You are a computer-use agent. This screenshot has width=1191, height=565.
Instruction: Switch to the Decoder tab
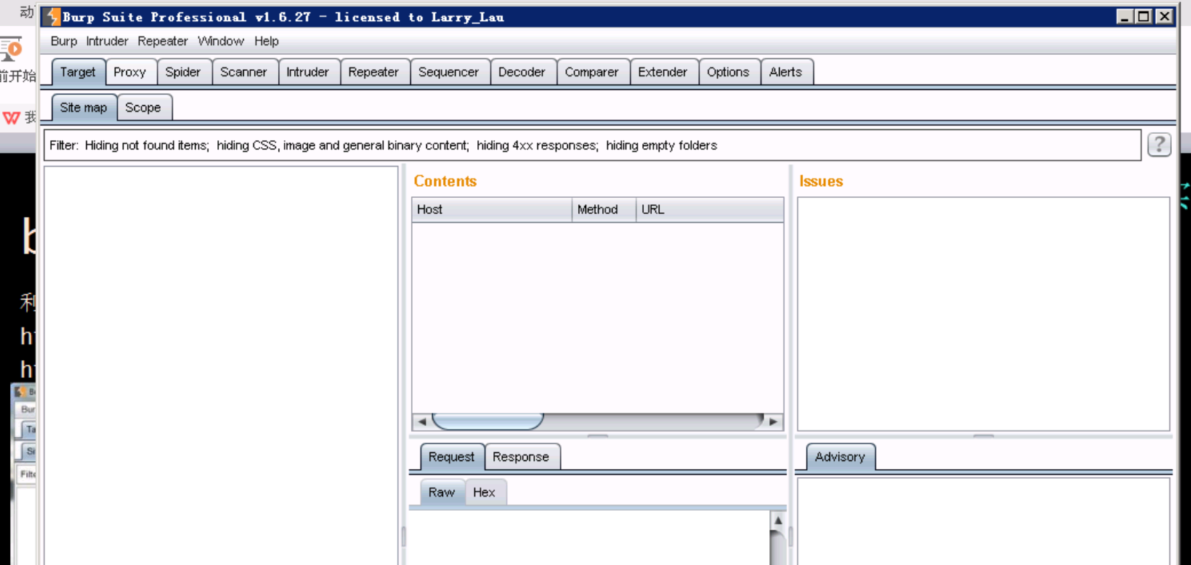point(522,72)
